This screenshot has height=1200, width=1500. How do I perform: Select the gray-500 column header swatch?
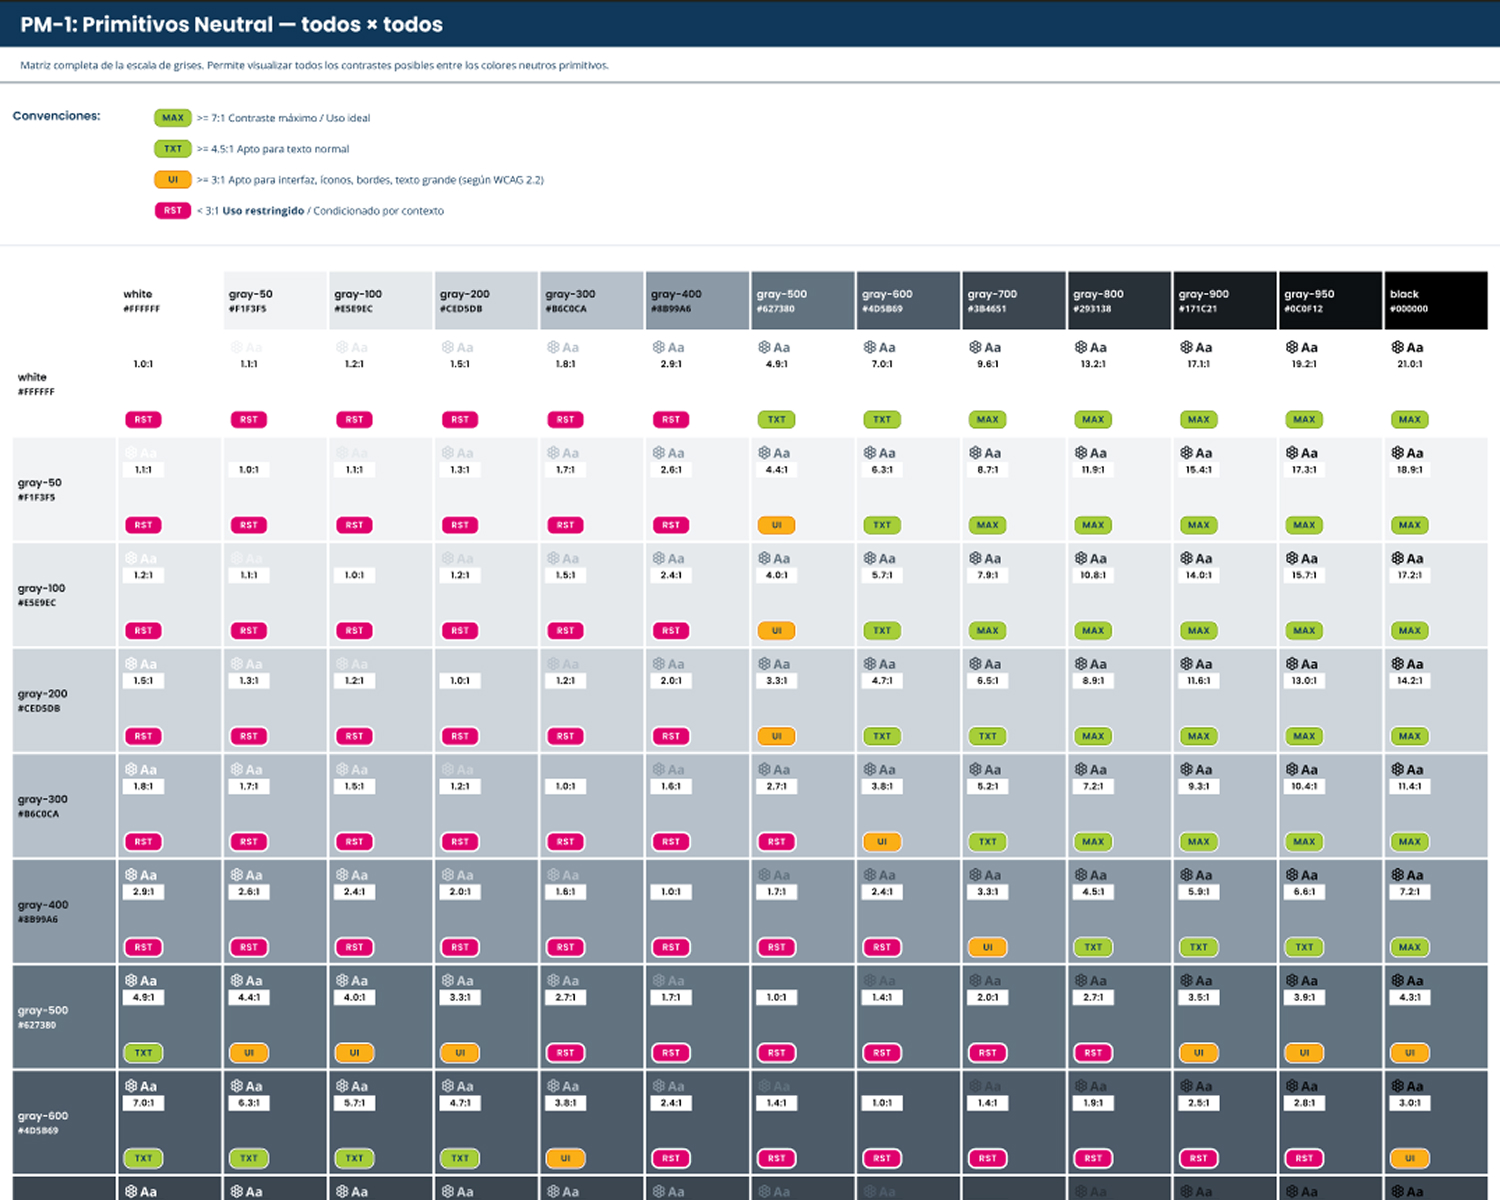803,300
